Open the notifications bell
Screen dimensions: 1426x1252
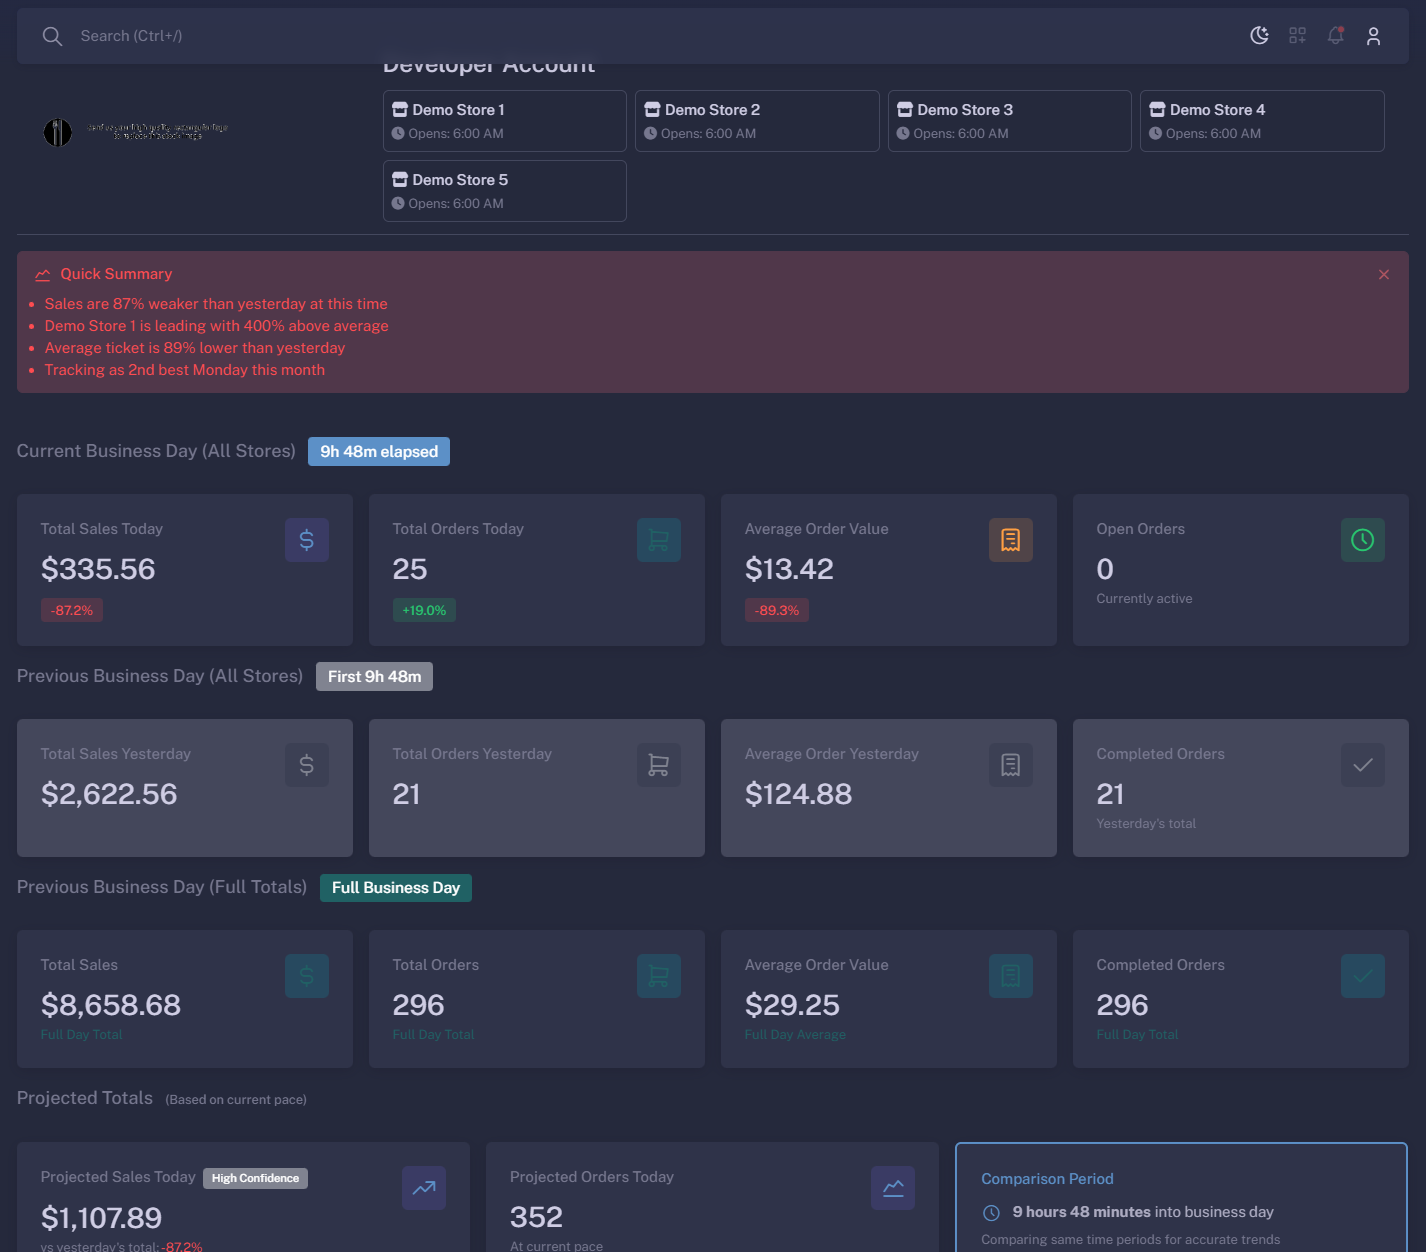tap(1335, 36)
